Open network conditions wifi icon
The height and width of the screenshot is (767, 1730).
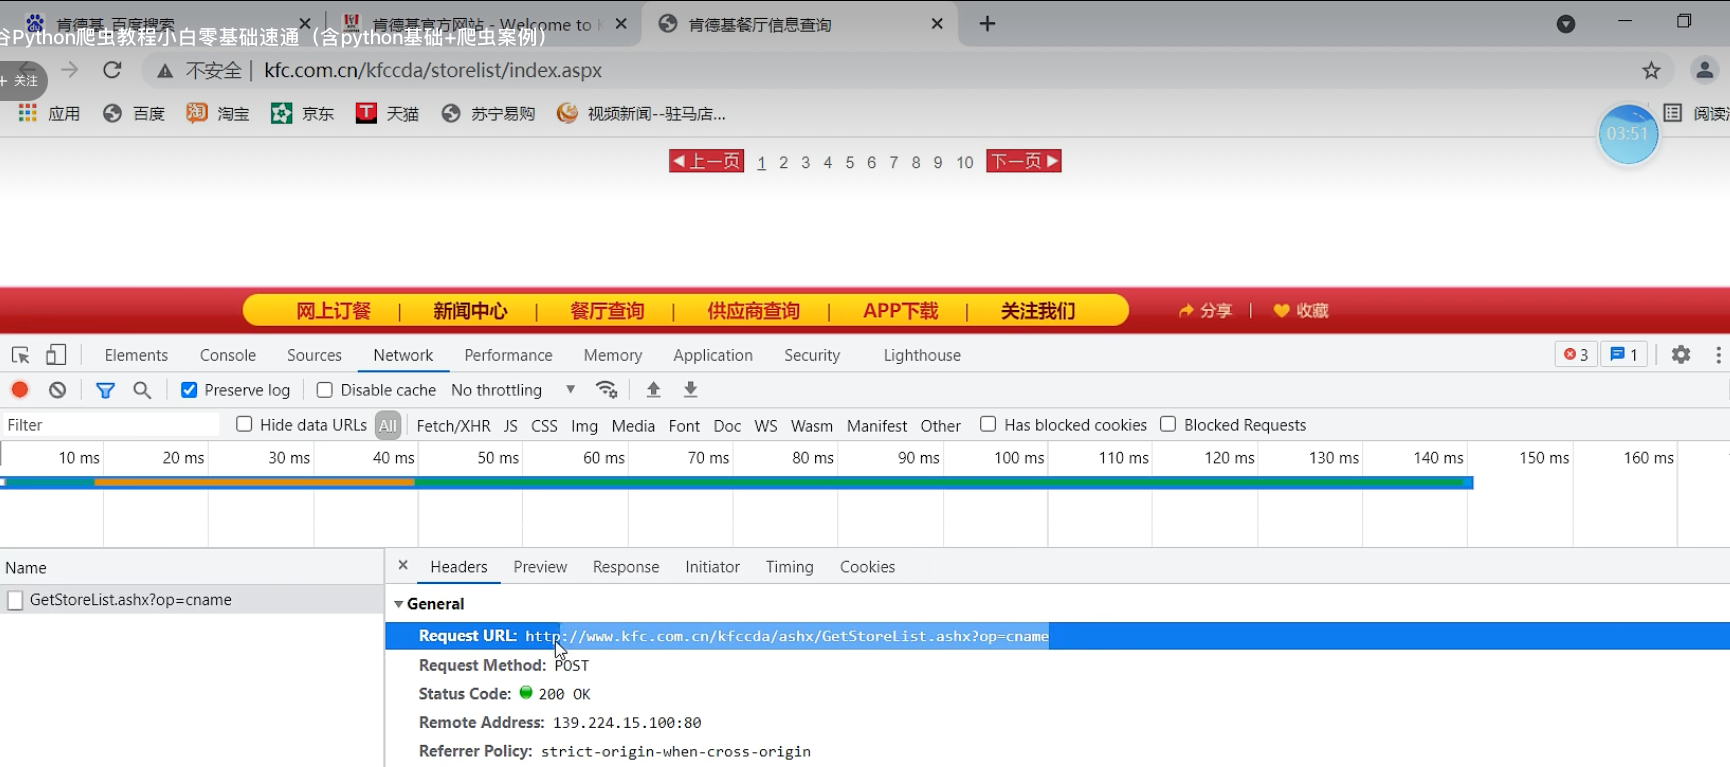[606, 390]
